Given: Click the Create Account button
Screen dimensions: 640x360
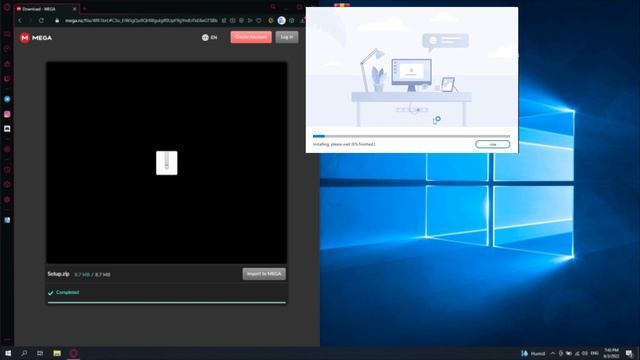Looking at the screenshot, I should point(251,37).
